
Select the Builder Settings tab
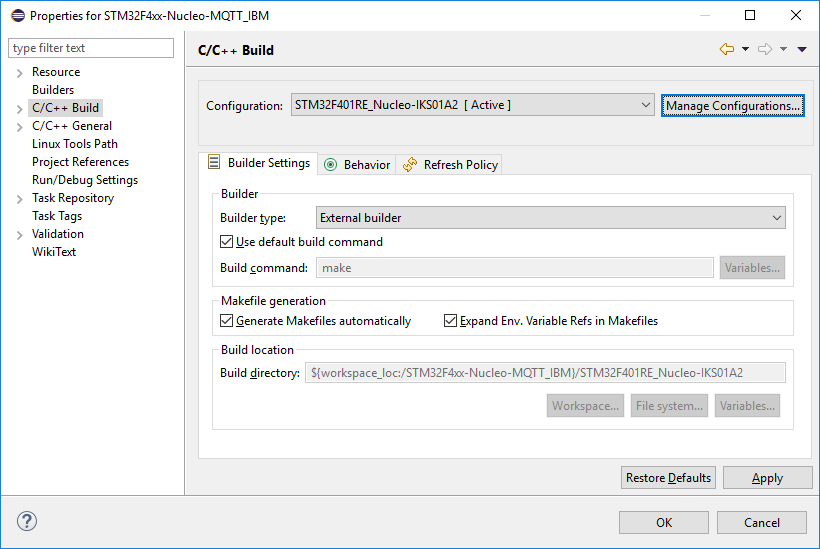(258, 163)
